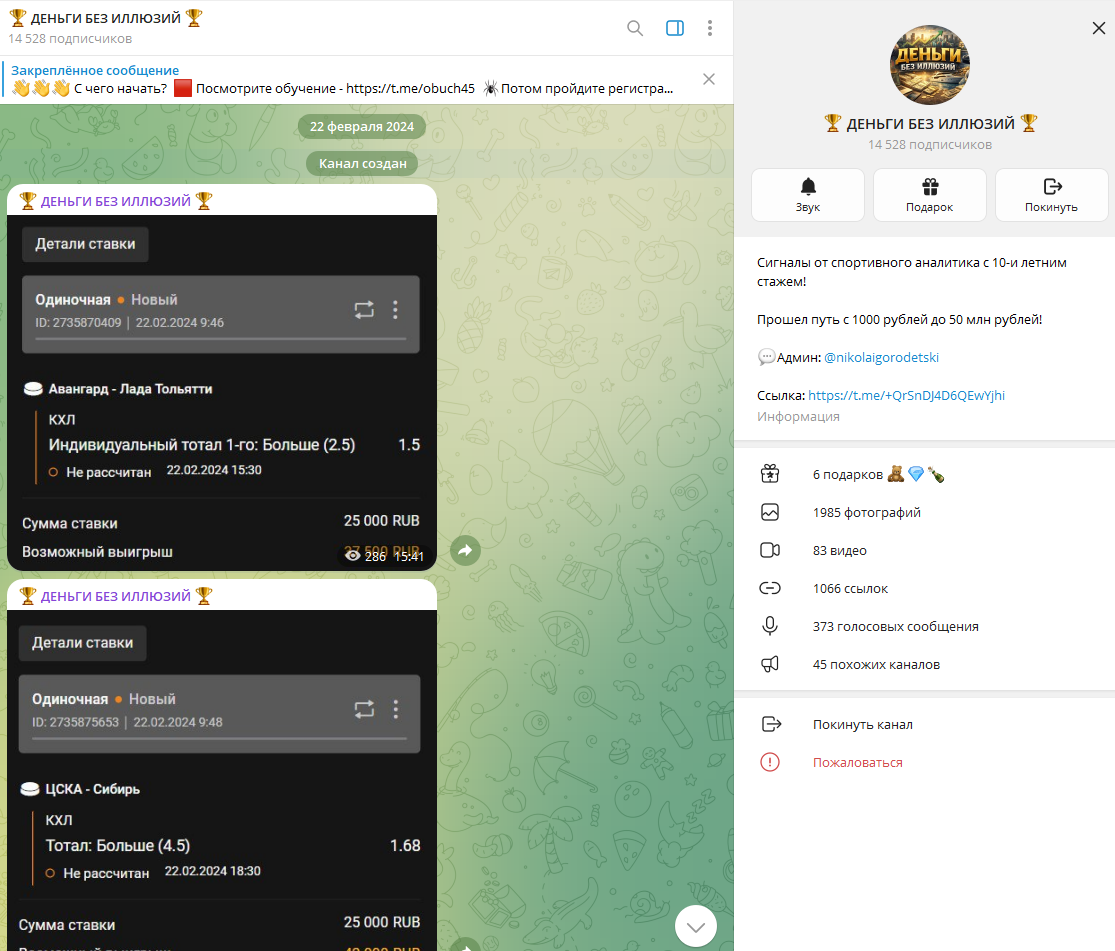The width and height of the screenshot is (1115, 951).
Task: Jump to latest messages with down arrow
Action: click(695, 926)
